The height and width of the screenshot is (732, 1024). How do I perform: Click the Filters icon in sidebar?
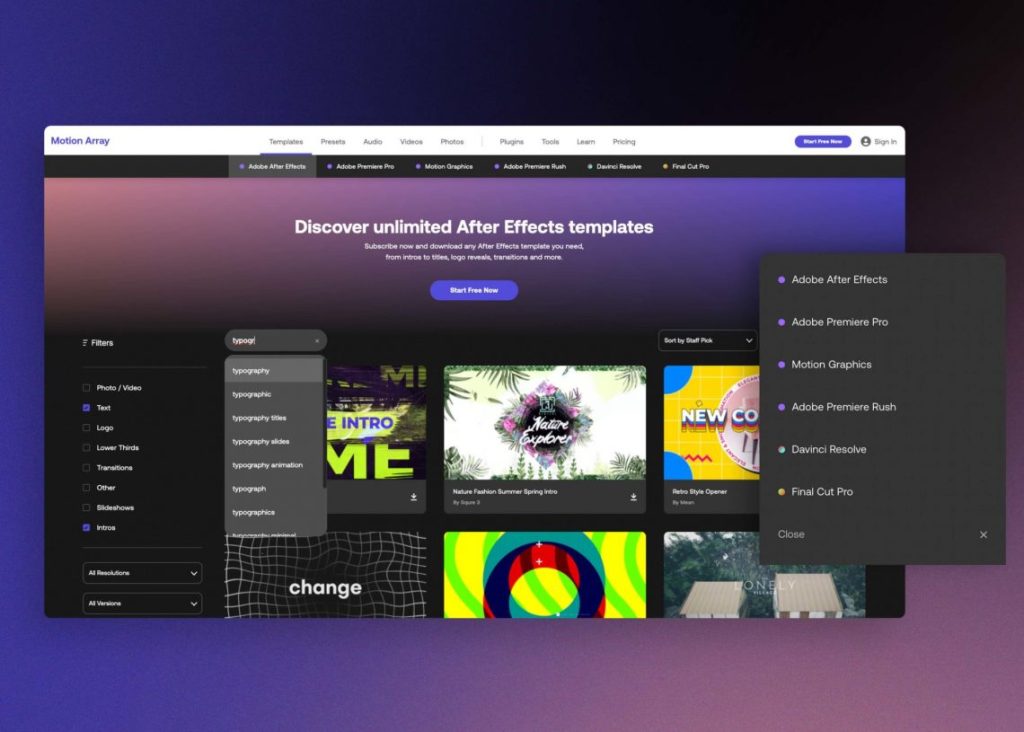pos(85,343)
